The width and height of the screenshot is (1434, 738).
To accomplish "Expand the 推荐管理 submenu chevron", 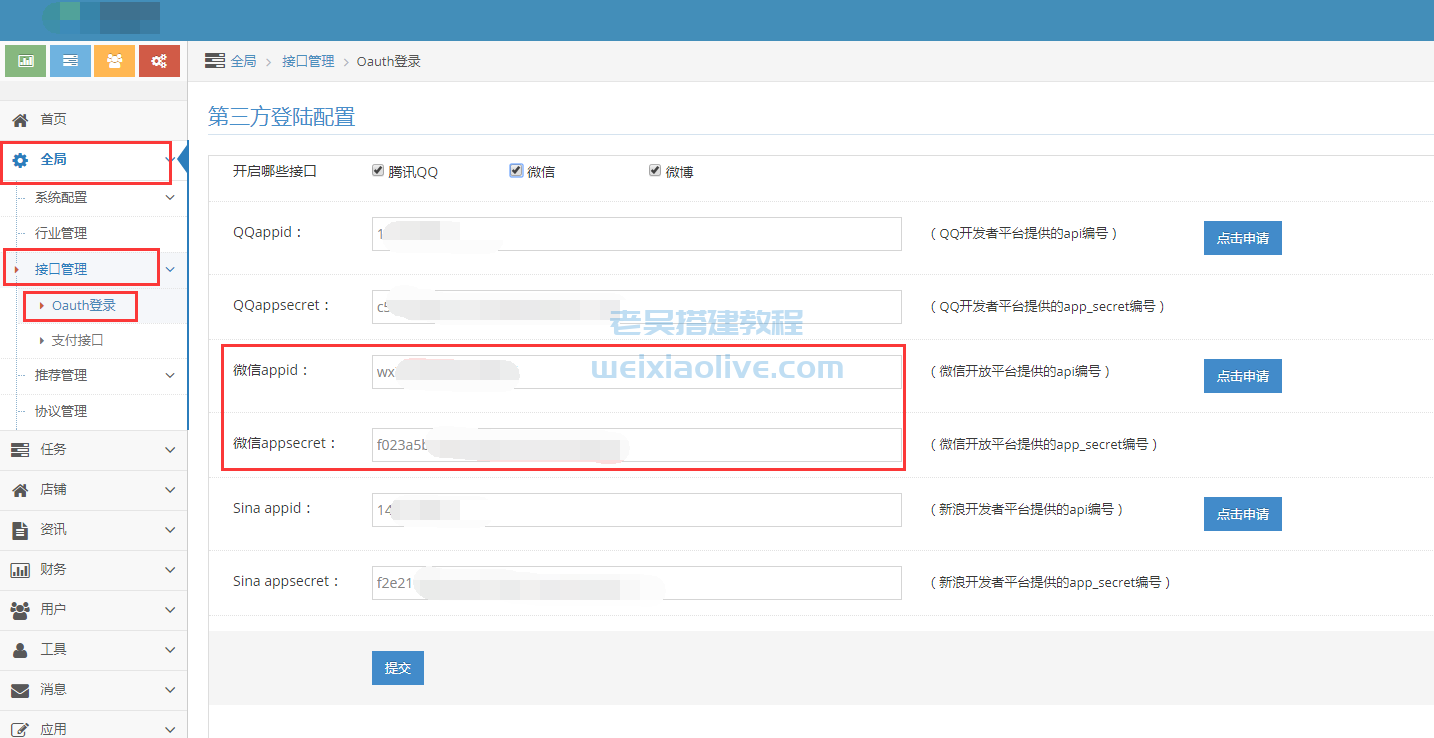I will pos(170,375).
